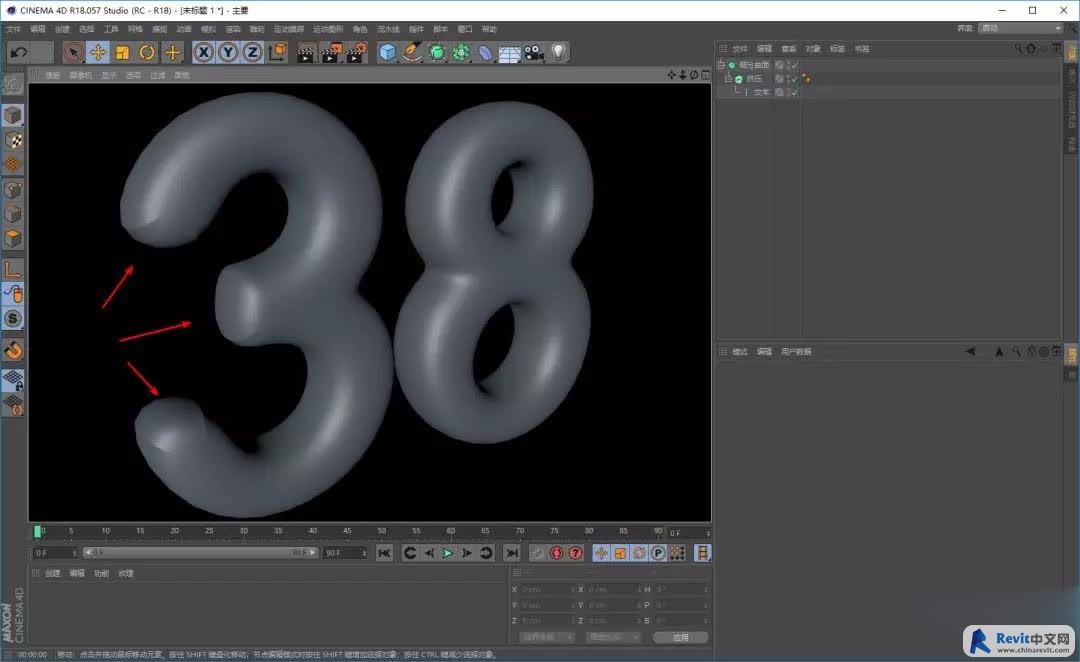This screenshot has width=1080, height=662.
Task: Add a Cube primitive object
Action: pyautogui.click(x=388, y=52)
